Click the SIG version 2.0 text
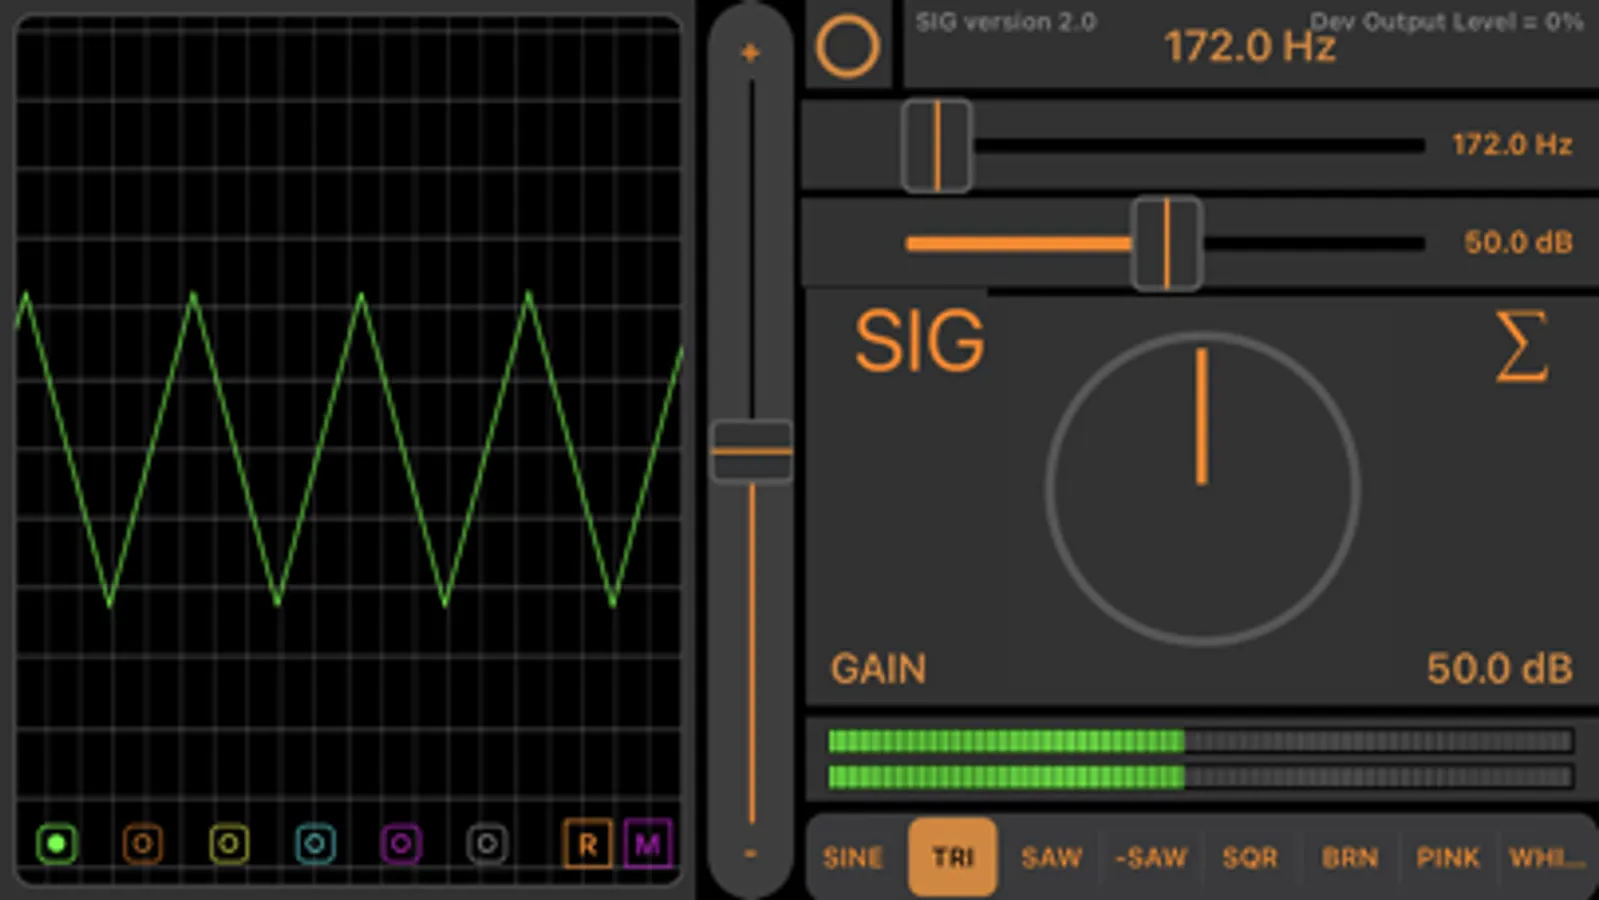The image size is (1599, 900). click(x=1006, y=22)
